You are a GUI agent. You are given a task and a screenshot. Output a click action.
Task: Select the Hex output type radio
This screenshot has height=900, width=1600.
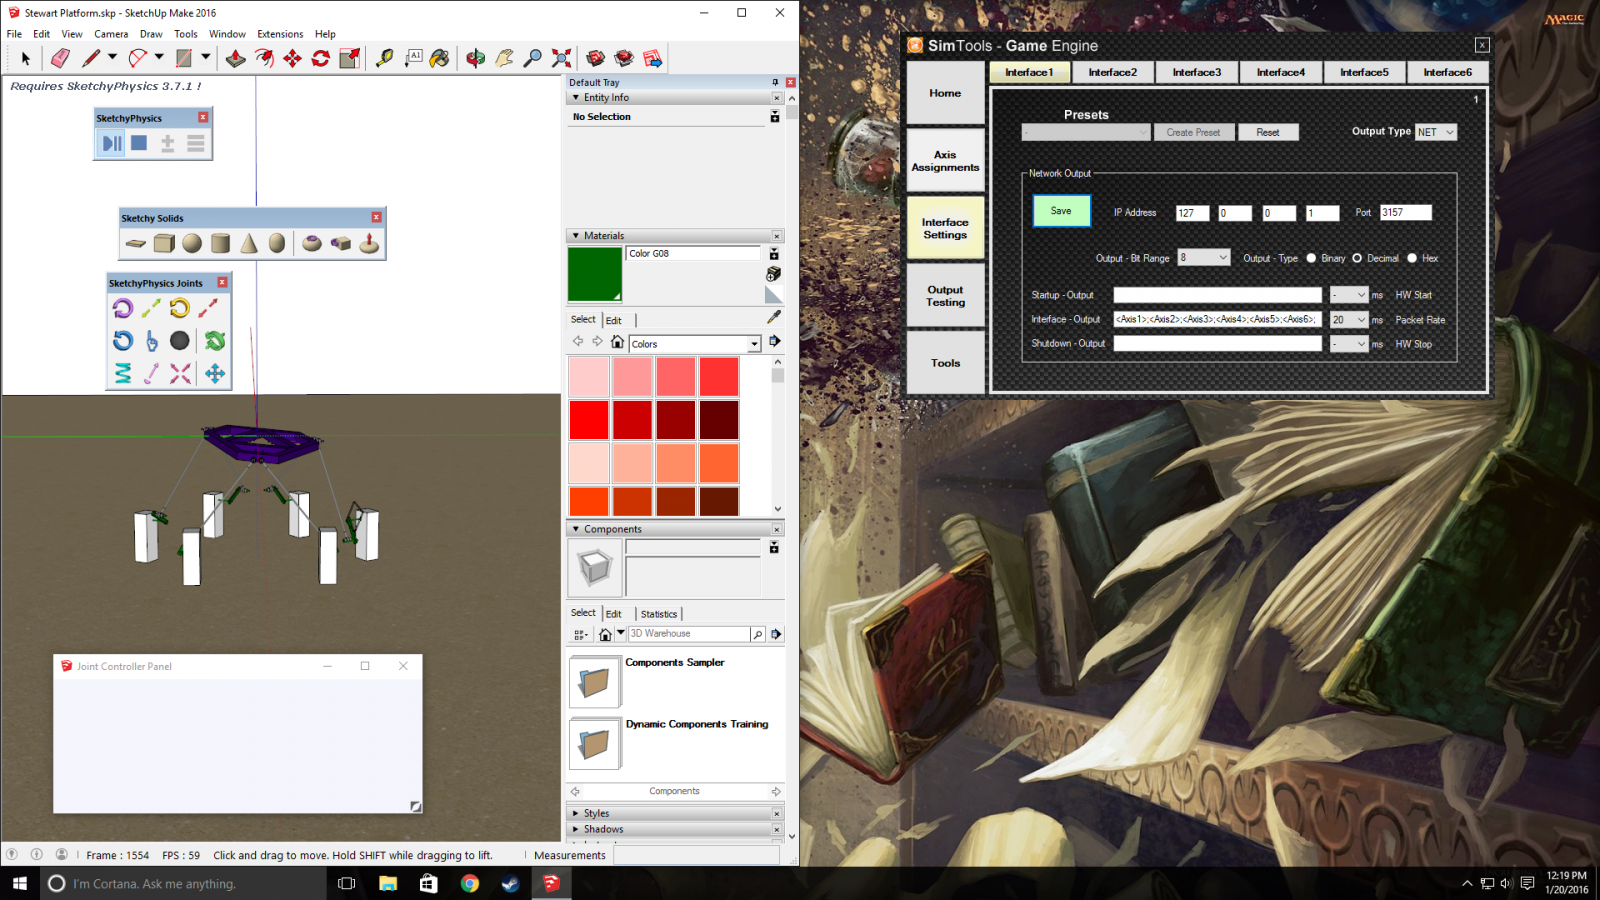[x=1412, y=258]
